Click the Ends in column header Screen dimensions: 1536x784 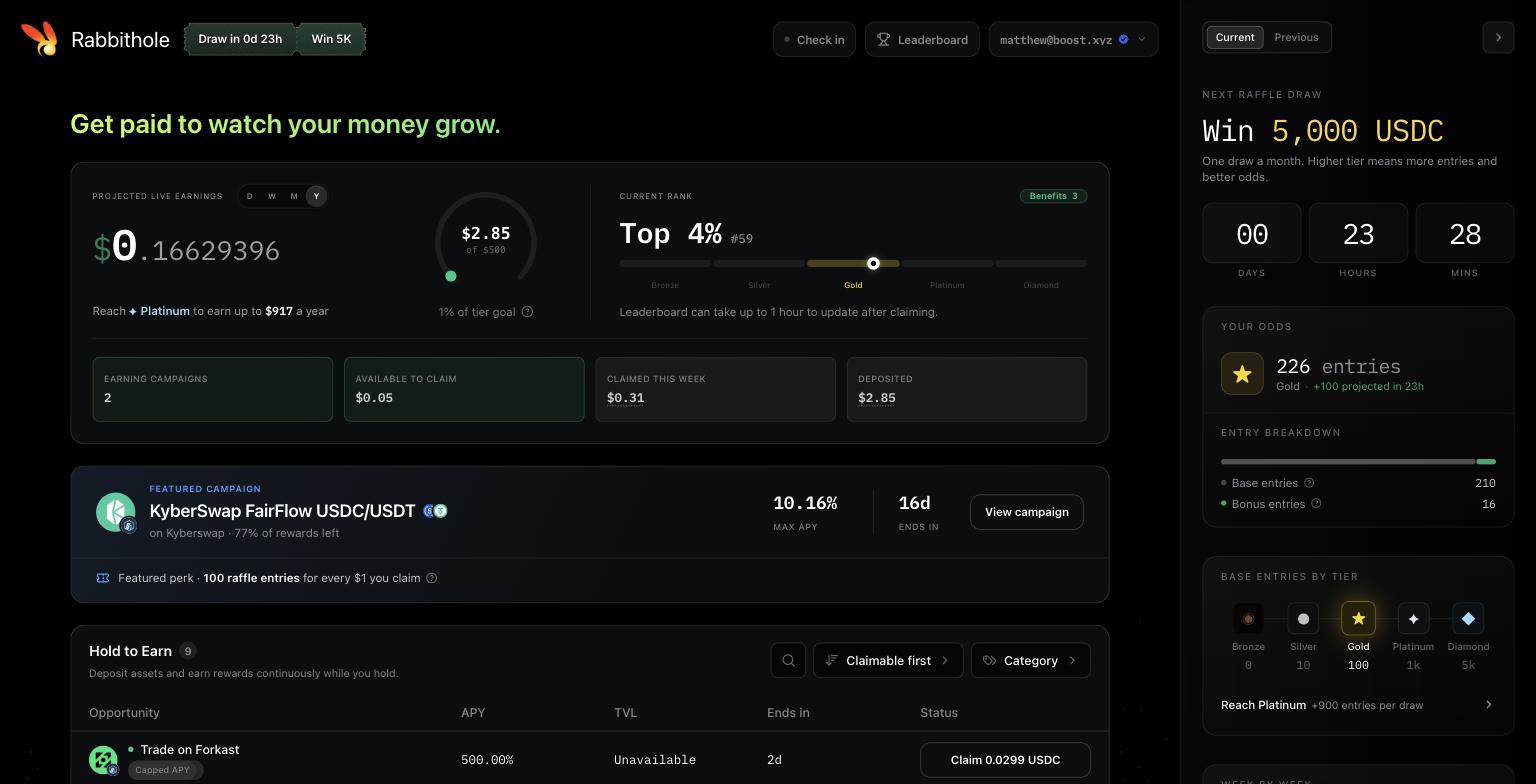click(x=788, y=713)
